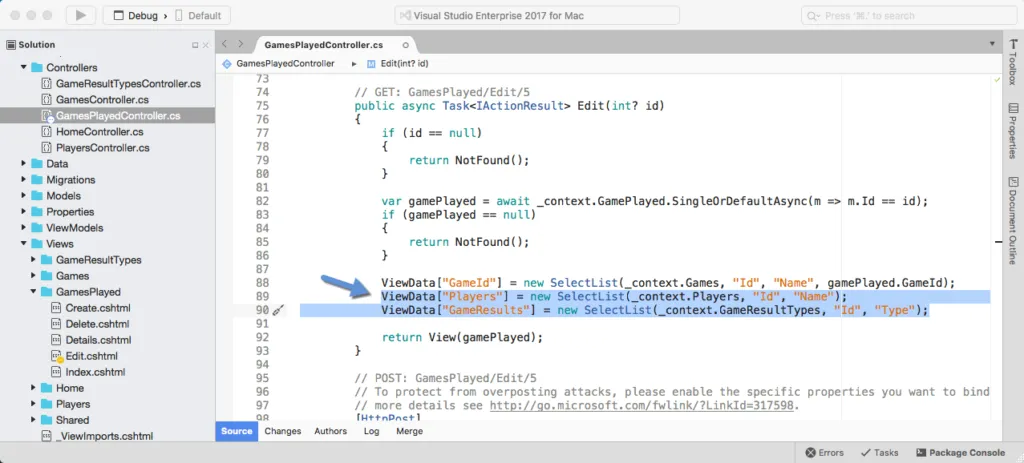
Task: Expand the GameResultTypes views folder
Action: pos(33,260)
